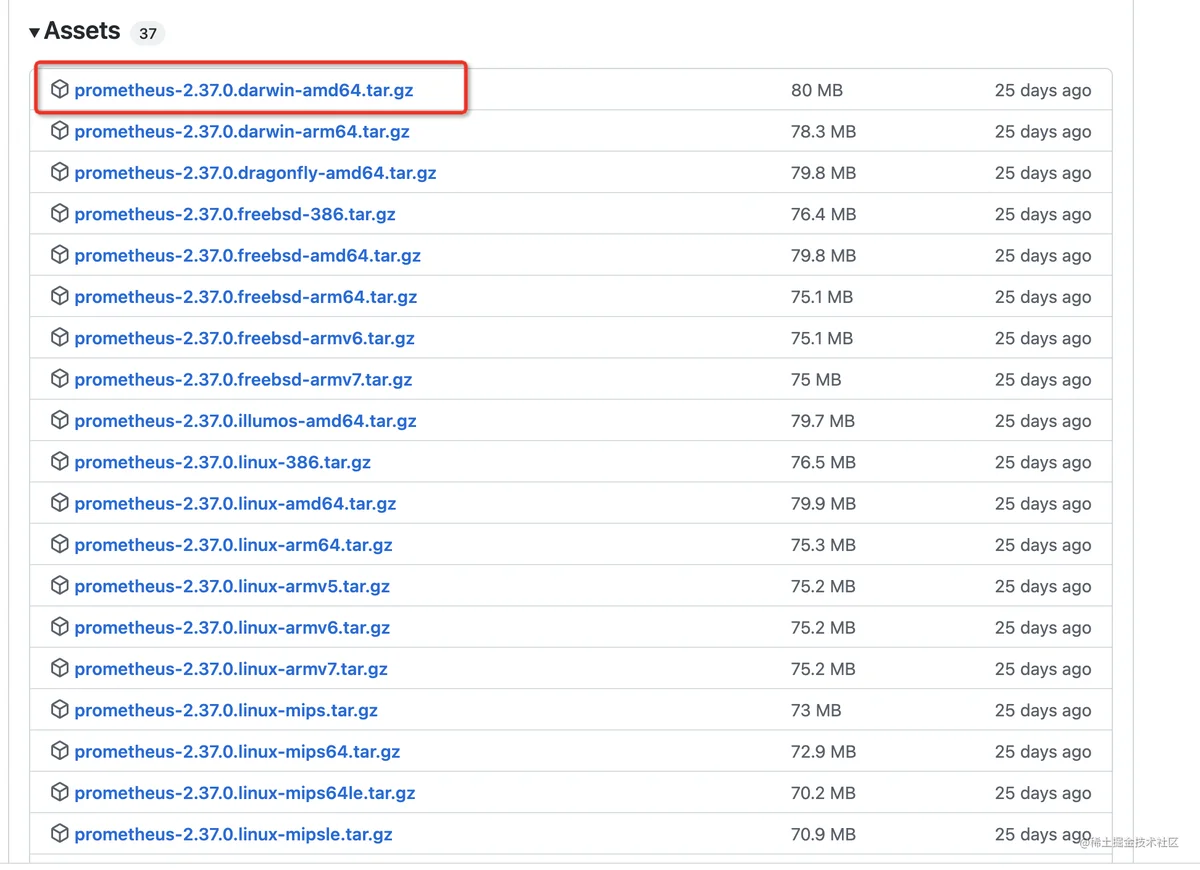Click package icon beside freebsd-386 asset

[x=60, y=213]
